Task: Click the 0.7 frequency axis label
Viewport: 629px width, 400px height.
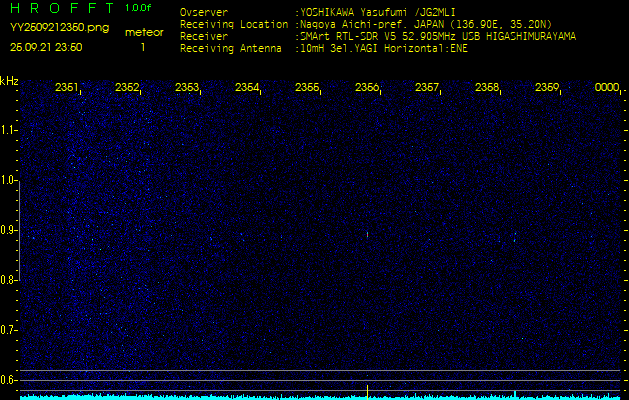Action: pos(9,330)
